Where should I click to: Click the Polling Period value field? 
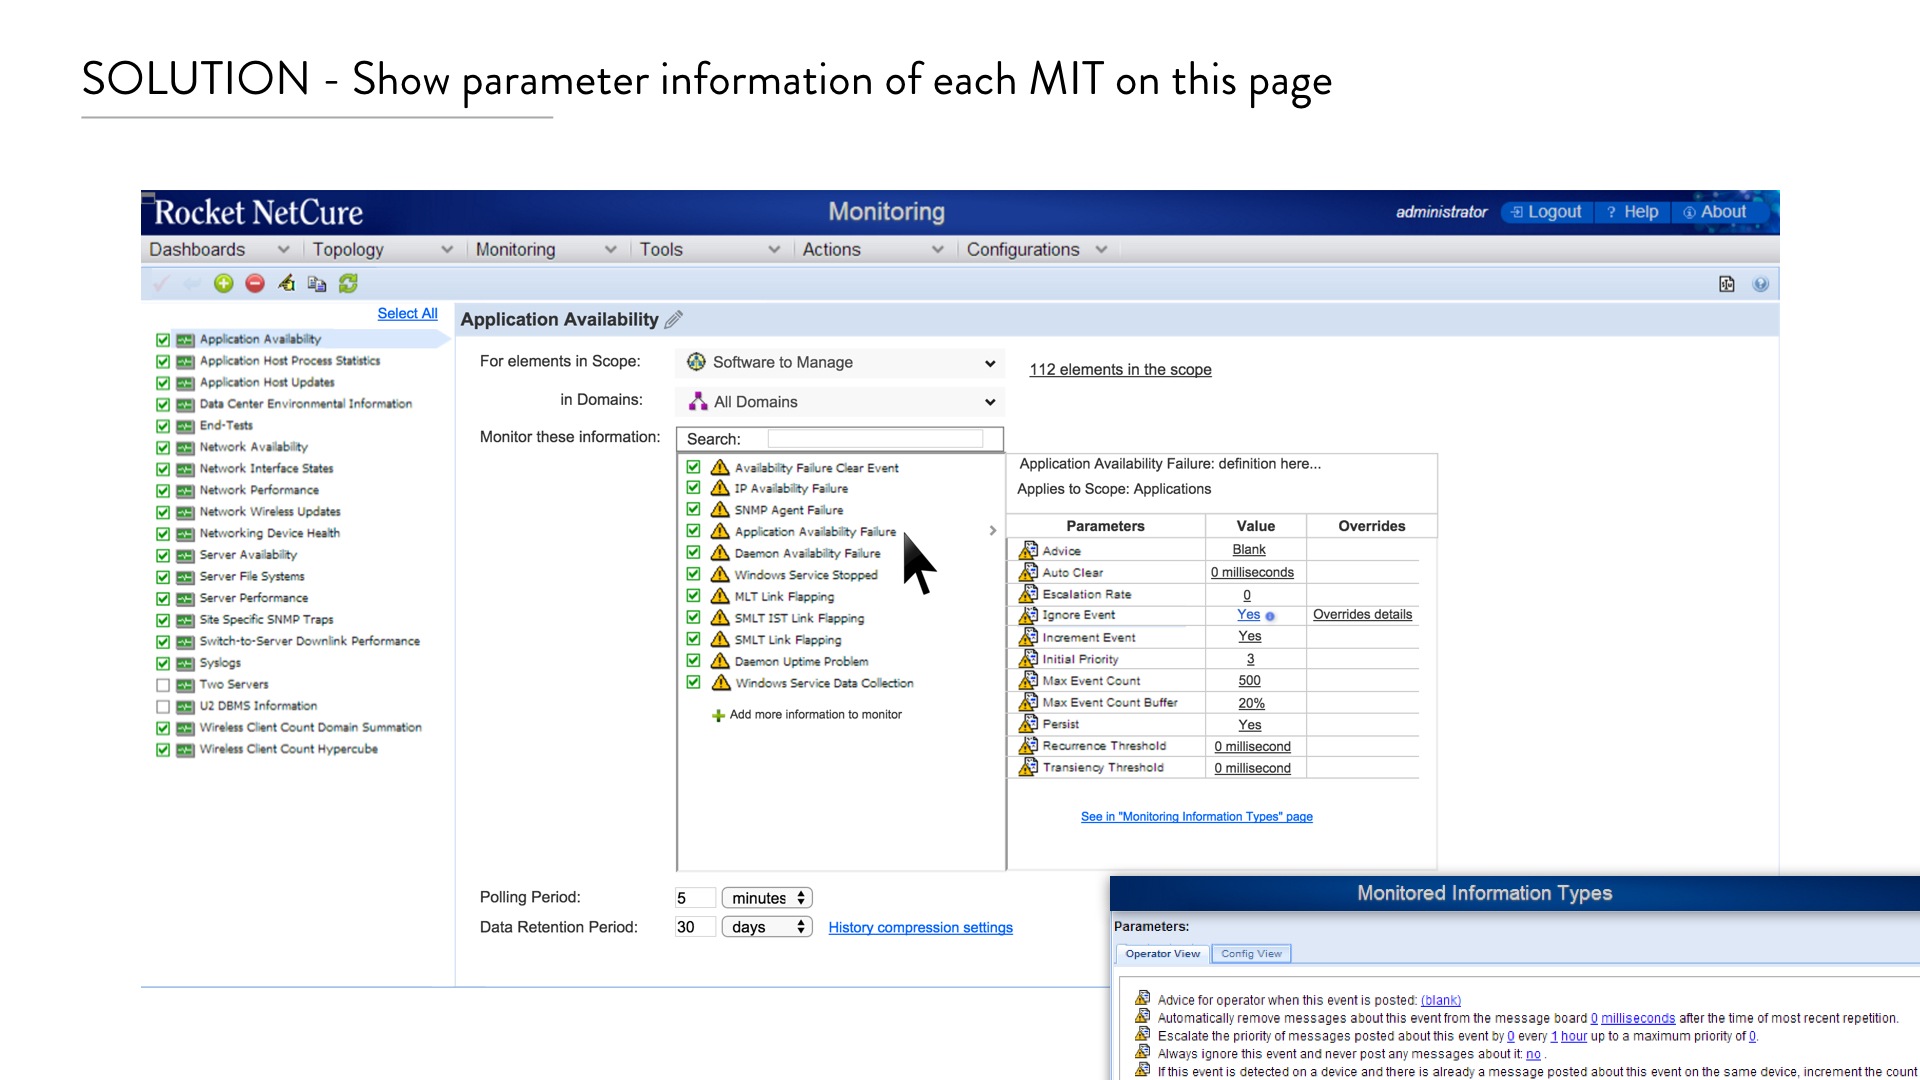pyautogui.click(x=695, y=898)
